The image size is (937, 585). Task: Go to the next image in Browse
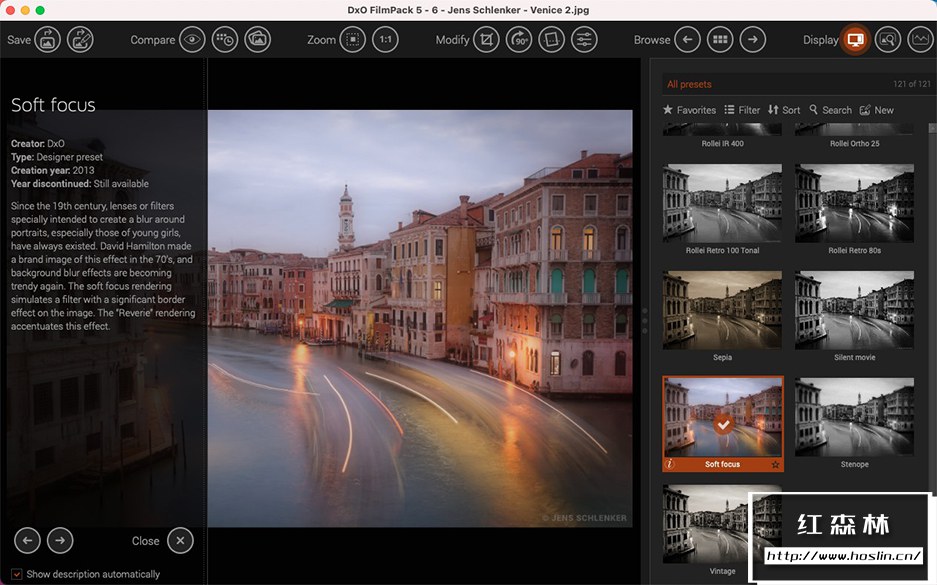(x=752, y=40)
